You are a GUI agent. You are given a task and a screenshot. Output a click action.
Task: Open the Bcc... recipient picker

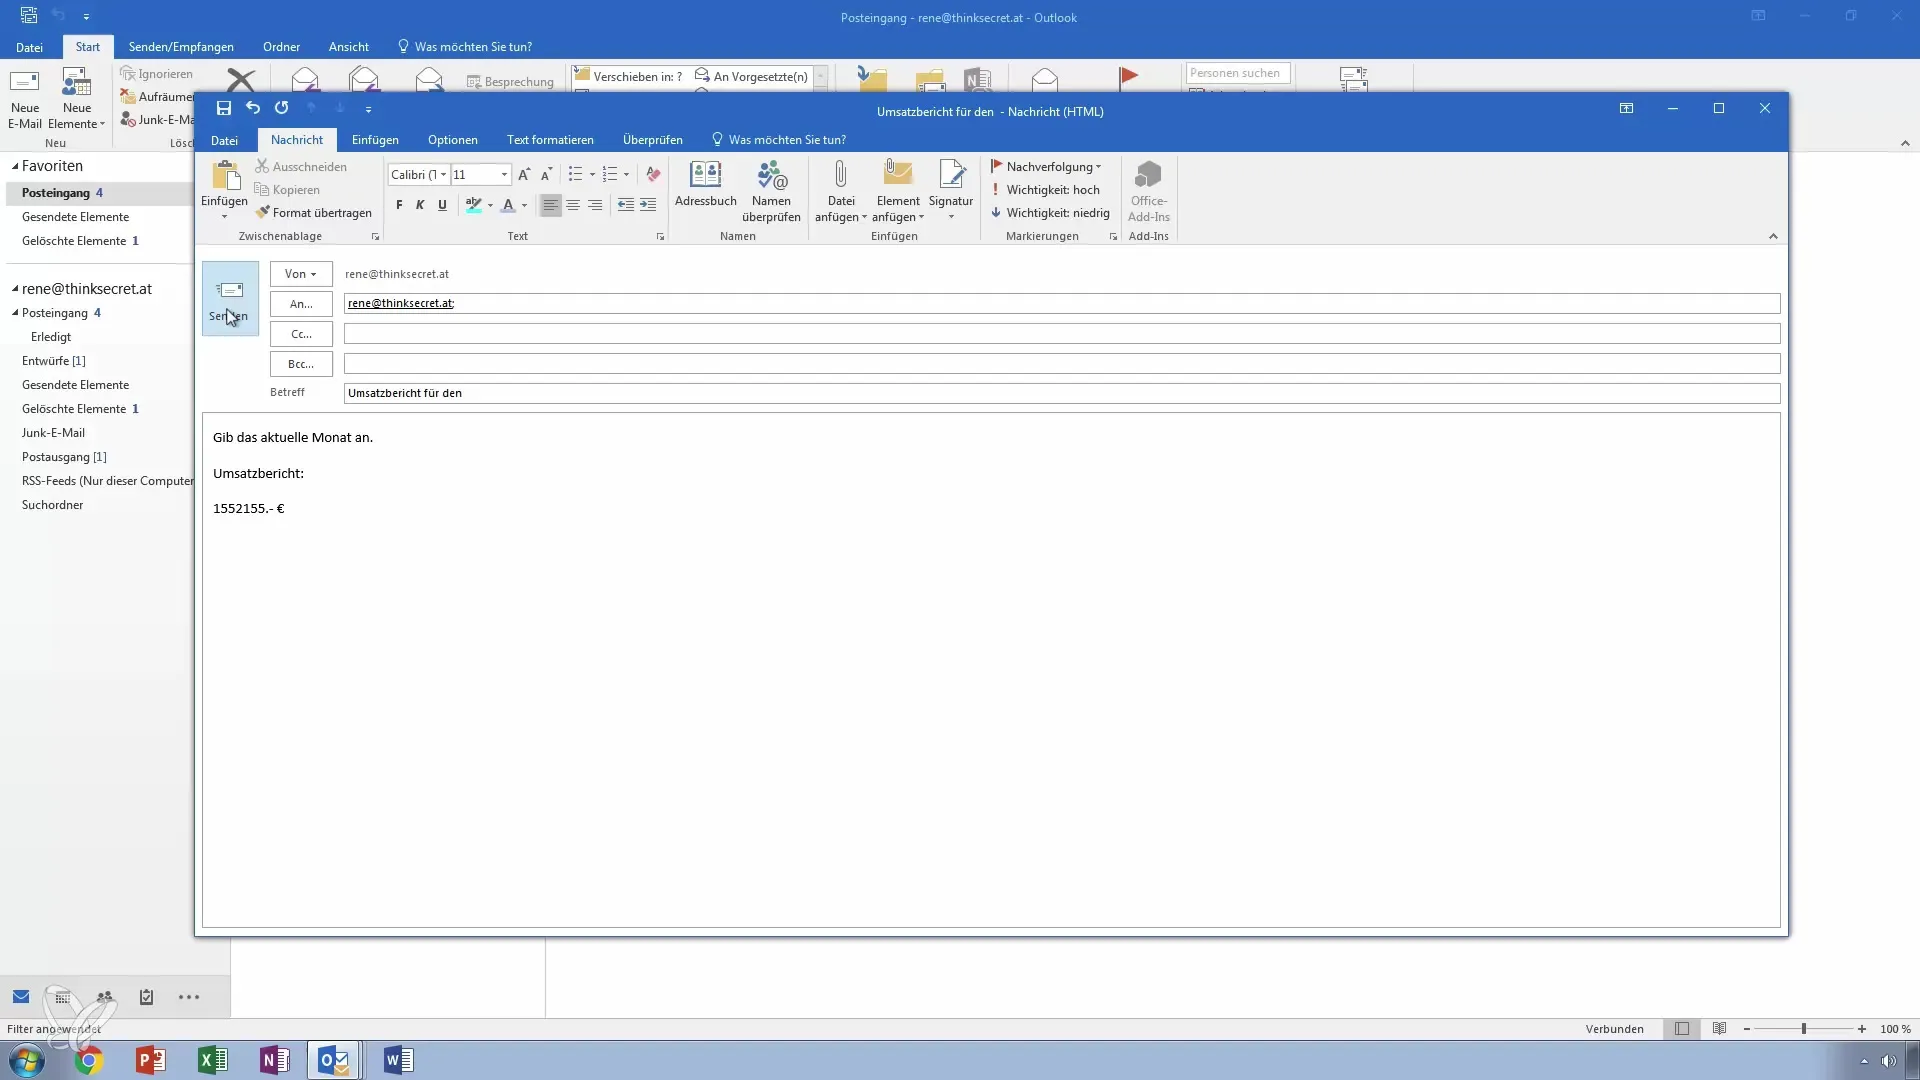tap(300, 363)
